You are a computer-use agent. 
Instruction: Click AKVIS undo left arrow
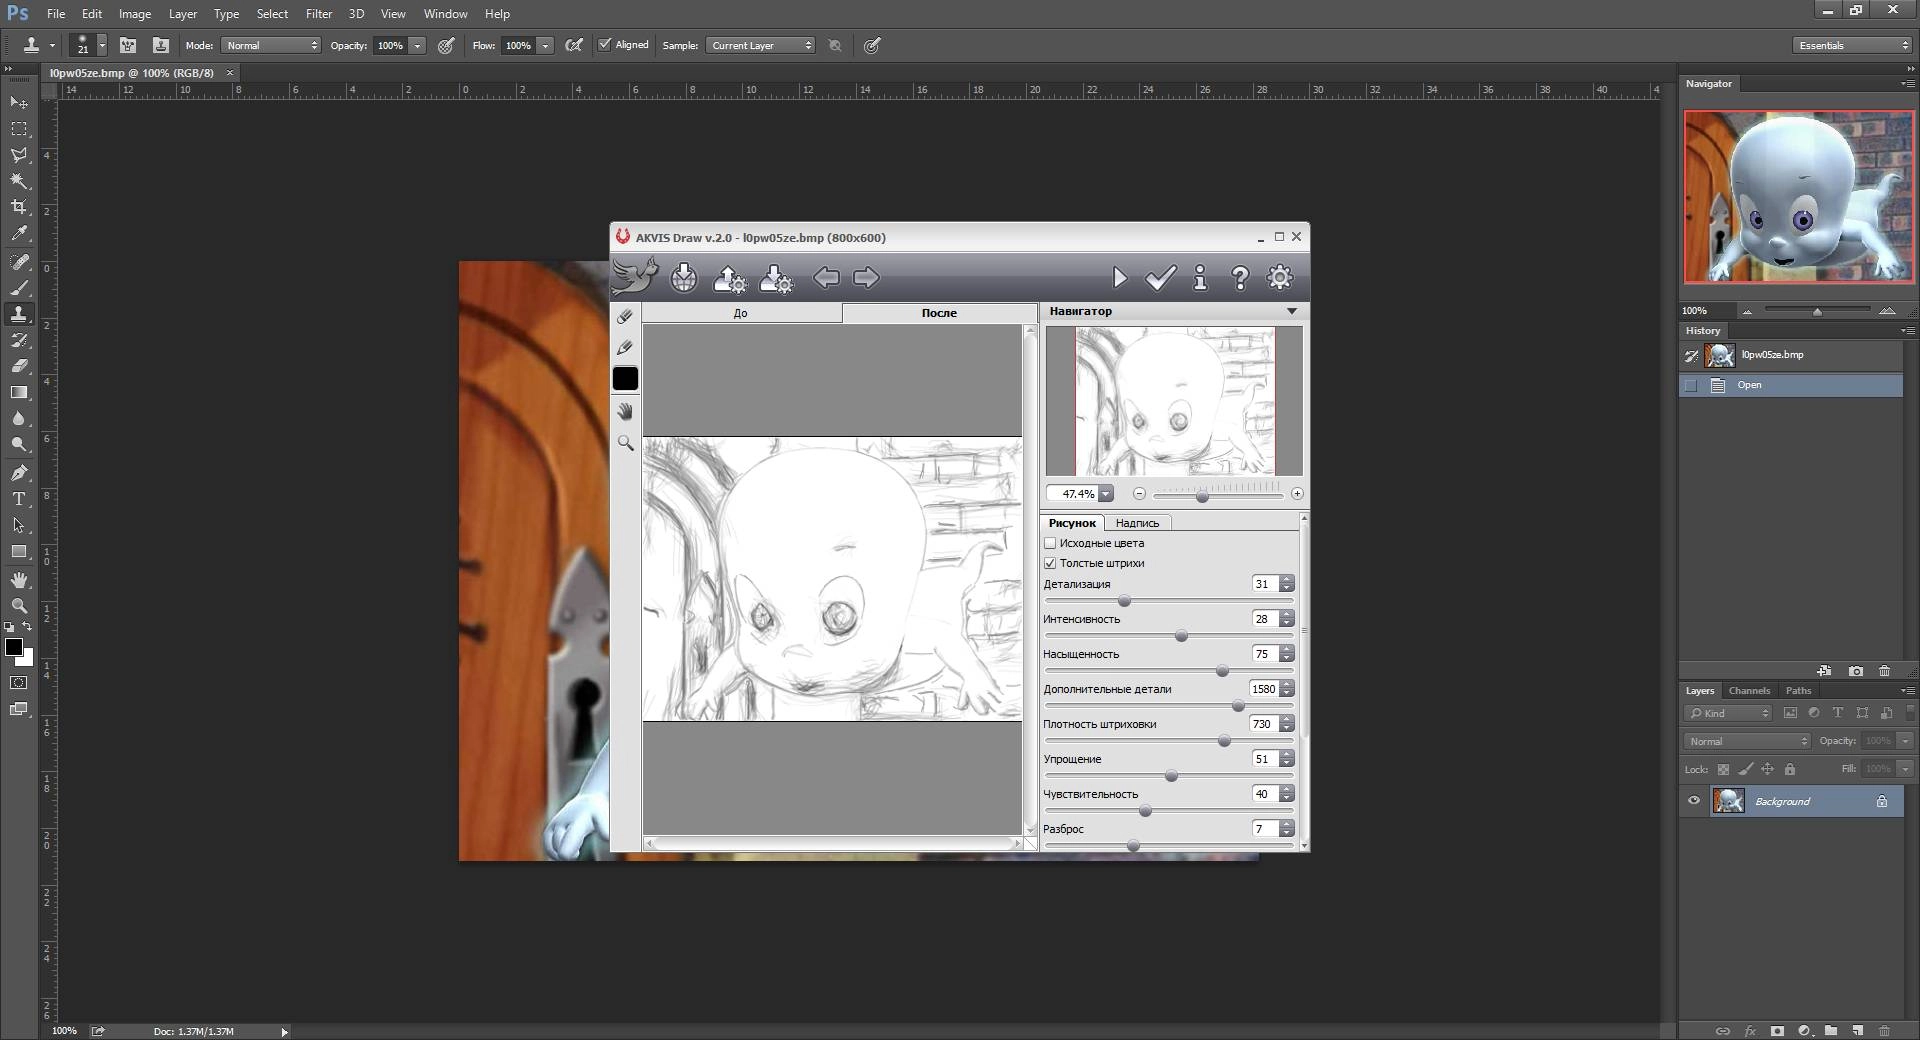coord(826,277)
